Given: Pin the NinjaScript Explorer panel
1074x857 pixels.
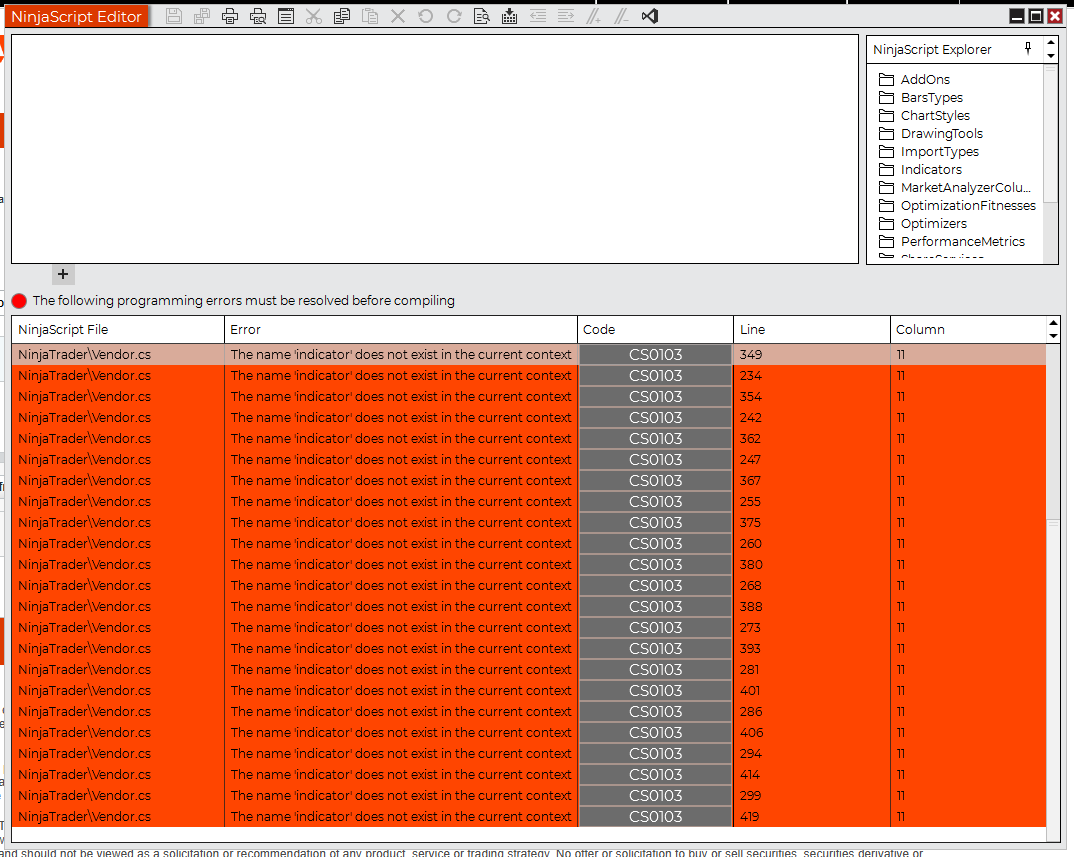Looking at the screenshot, I should pos(1027,48).
